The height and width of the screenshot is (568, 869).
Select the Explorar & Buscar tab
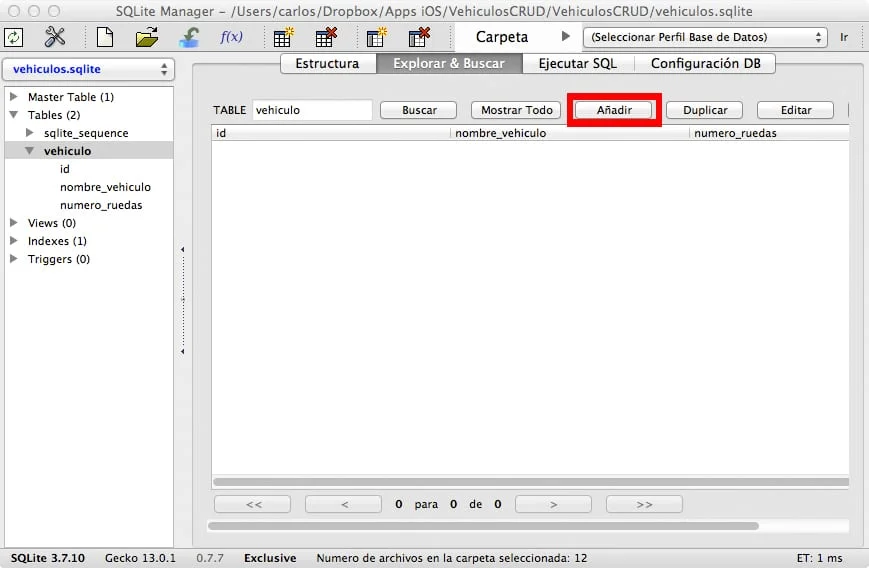(x=449, y=63)
